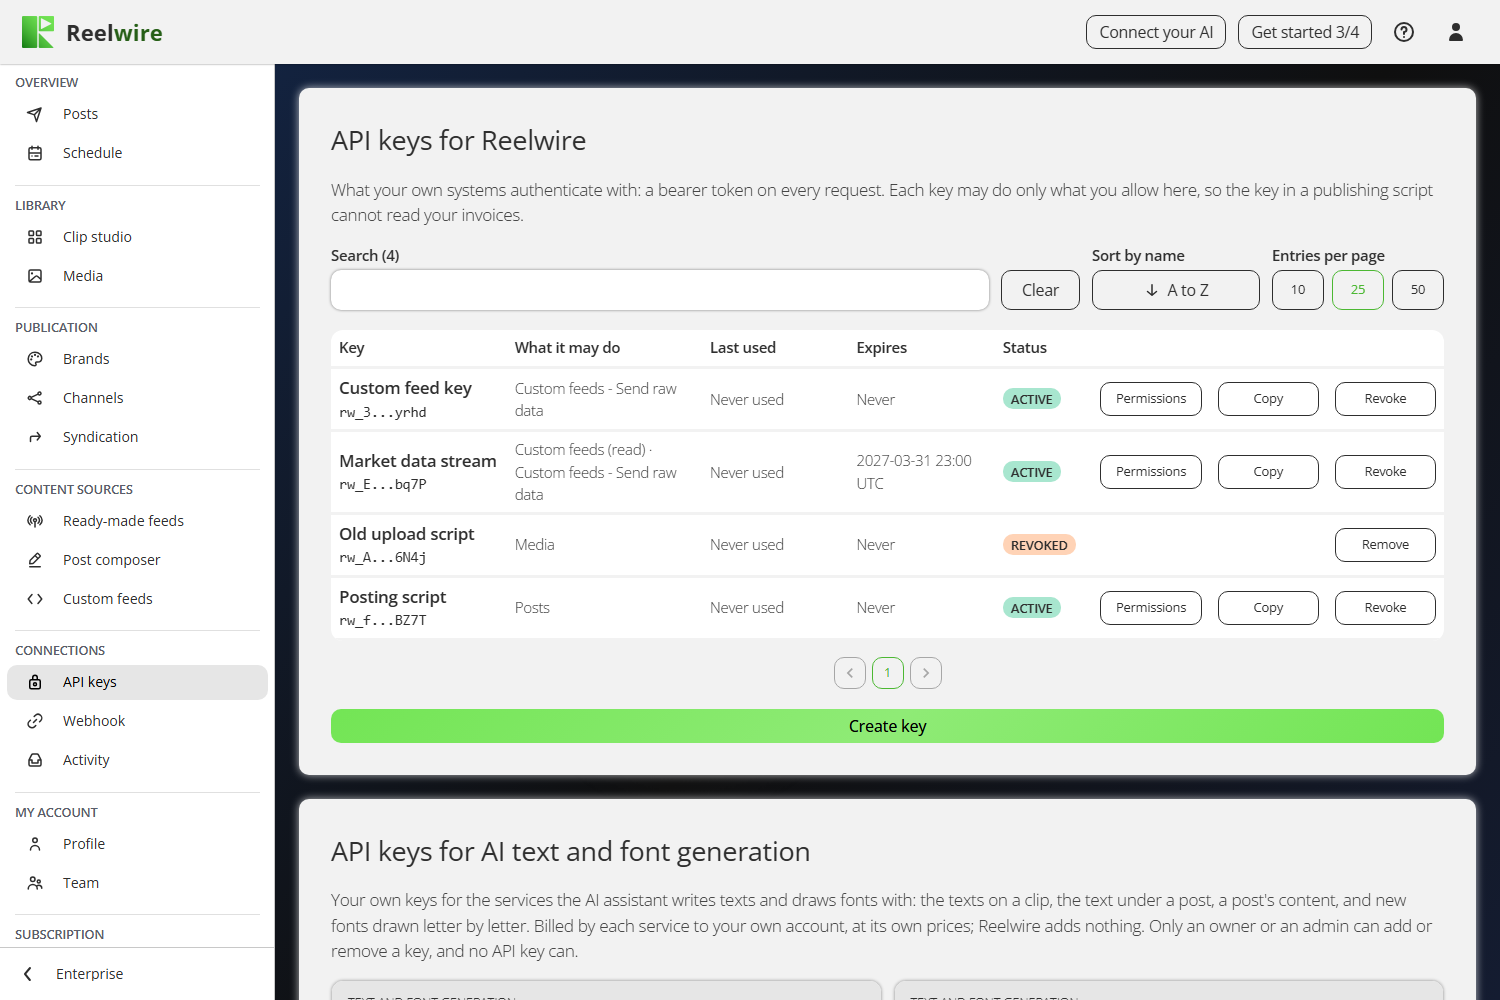The height and width of the screenshot is (1000, 1500).
Task: Collapse the sidebar with the Enterprise chevron
Action: click(x=28, y=974)
